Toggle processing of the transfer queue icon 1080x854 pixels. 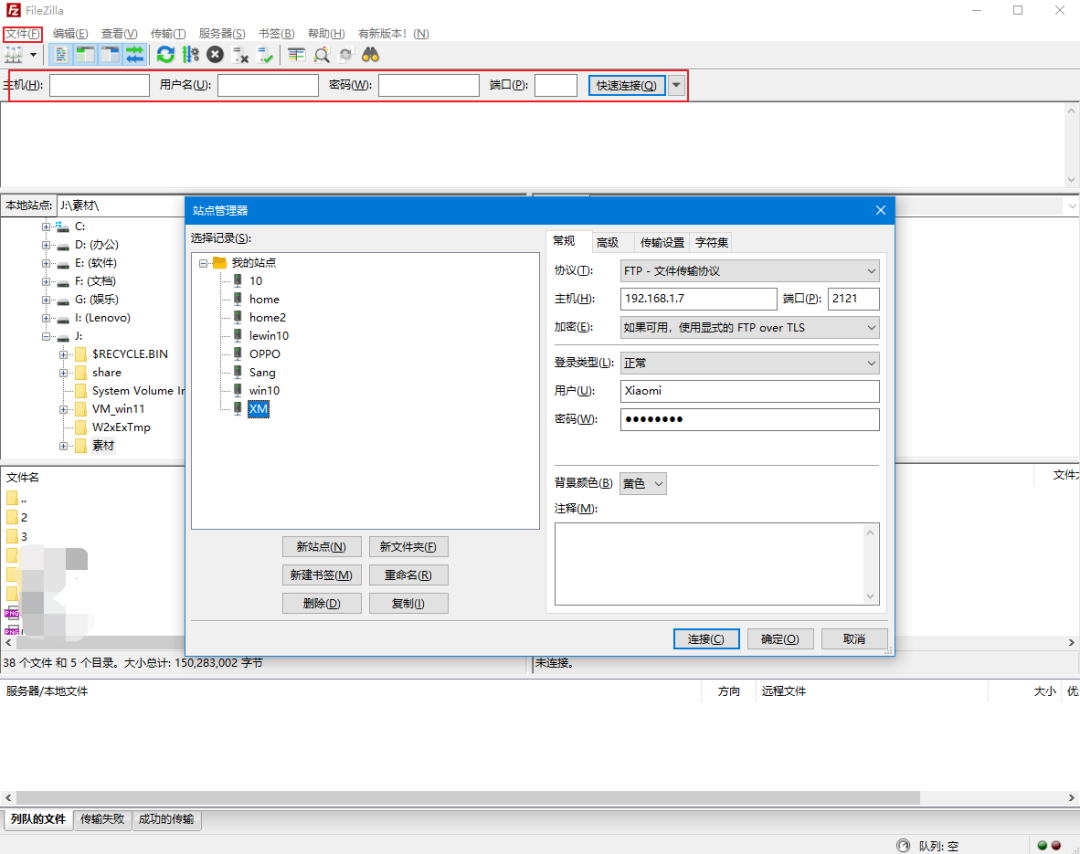point(191,54)
